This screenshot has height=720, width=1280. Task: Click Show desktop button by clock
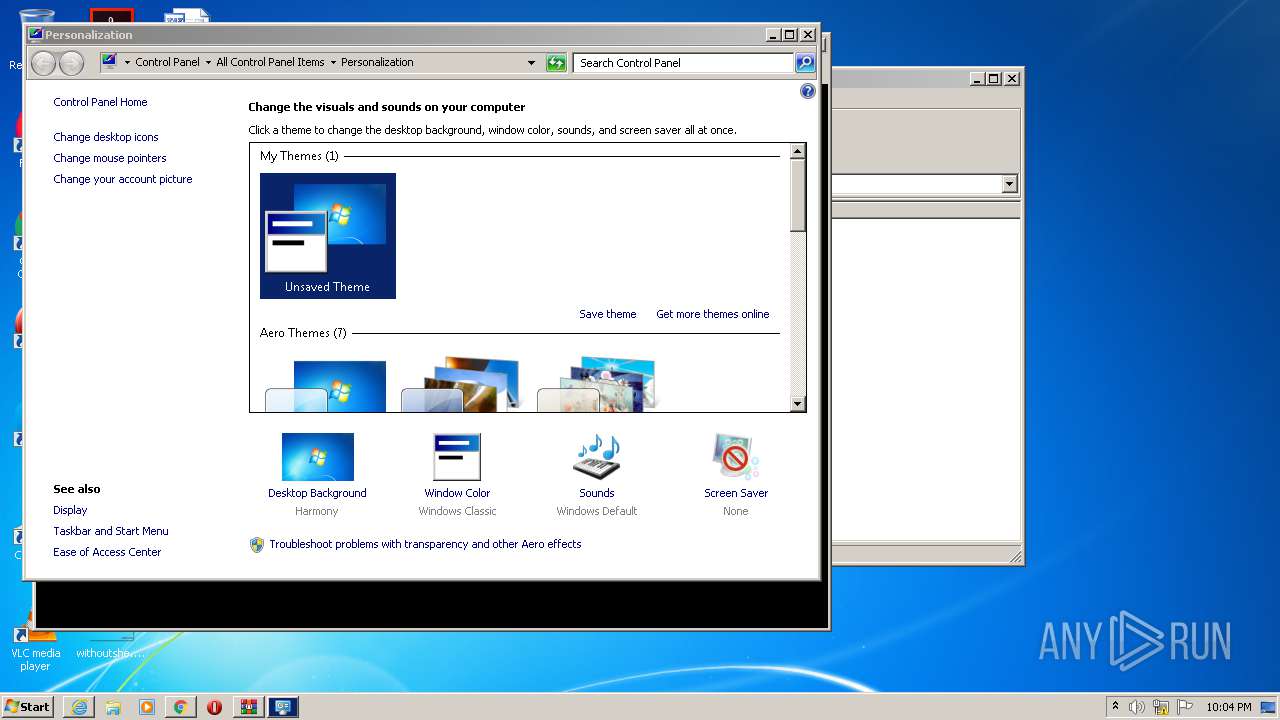[x=1268, y=707]
